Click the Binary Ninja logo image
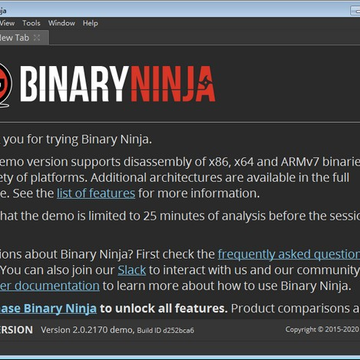This screenshot has height=360, width=360. tap(107, 84)
